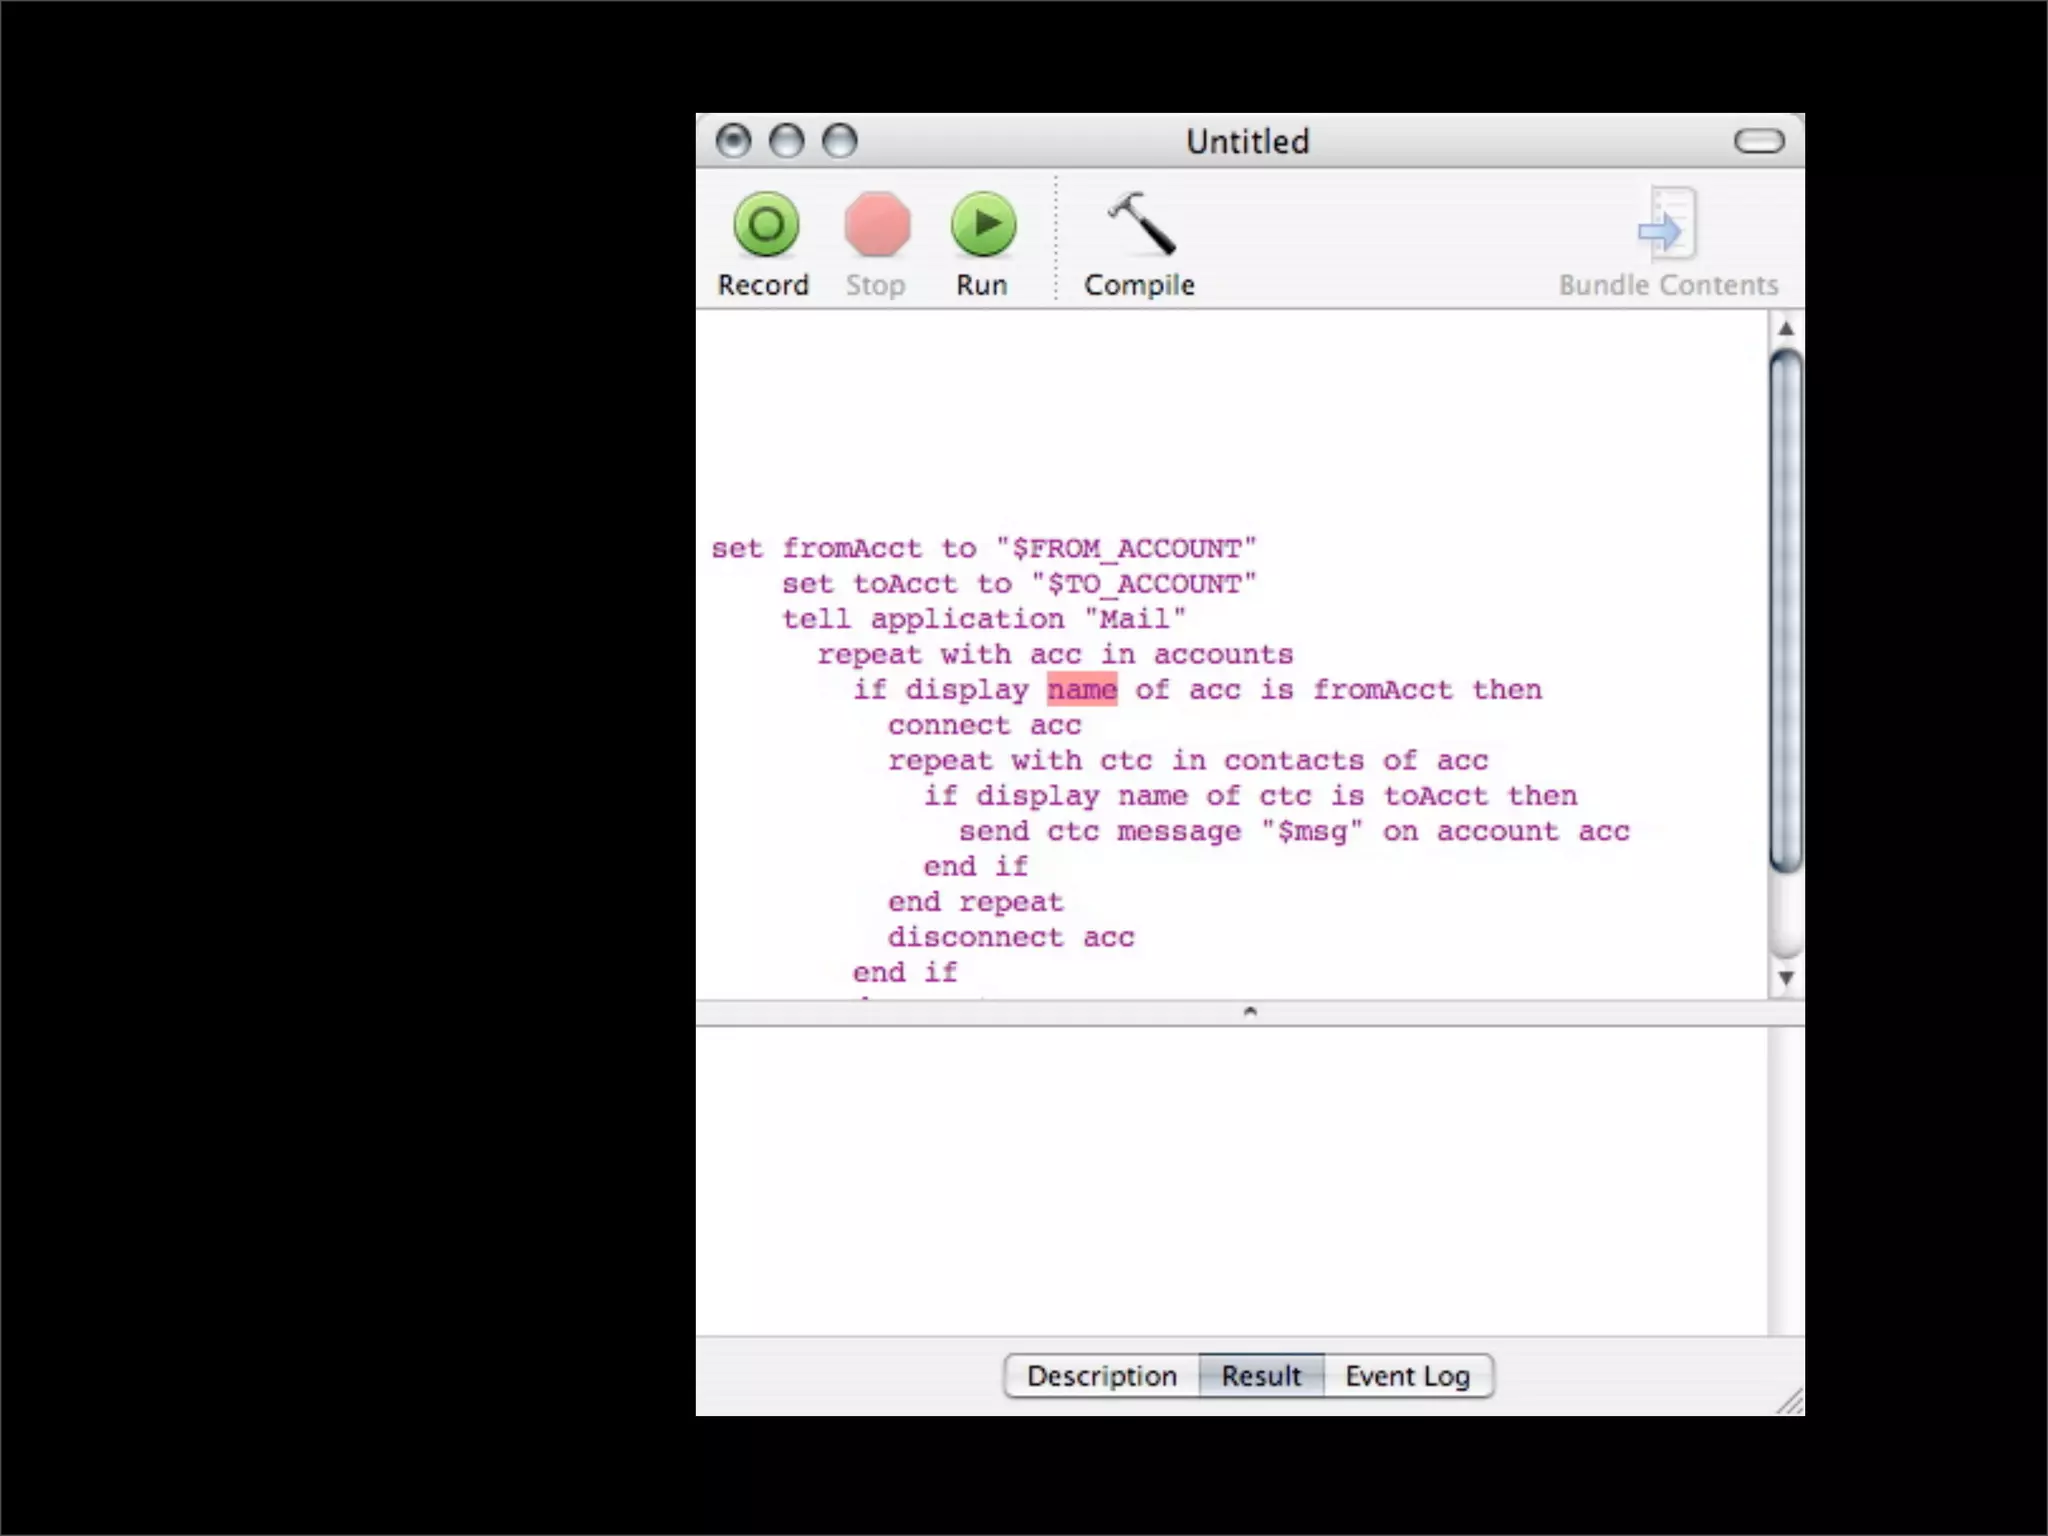Click the line "end repeat"
The width and height of the screenshot is (2048, 1536).
pos(976,902)
